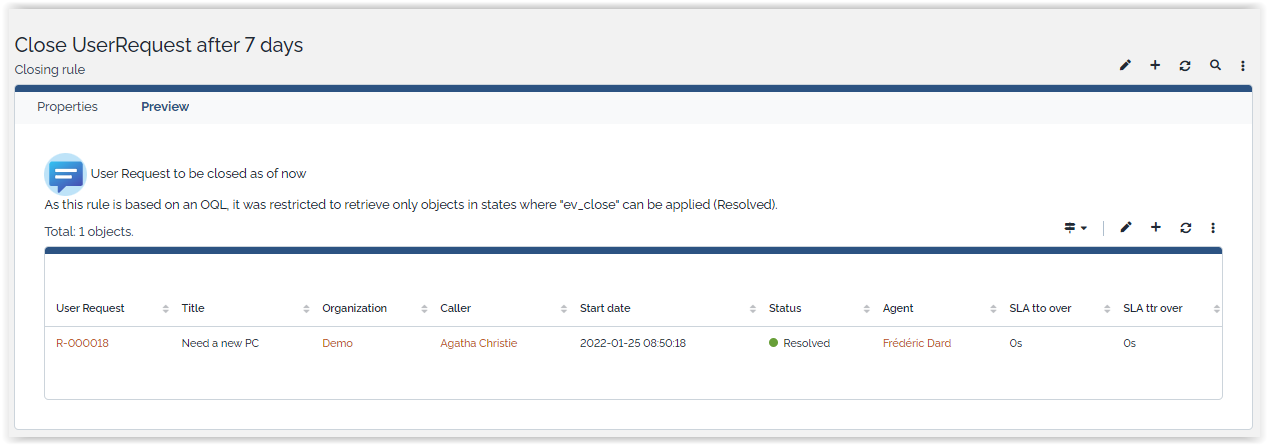
Task: Click the top header plus icon
Action: [1155, 66]
